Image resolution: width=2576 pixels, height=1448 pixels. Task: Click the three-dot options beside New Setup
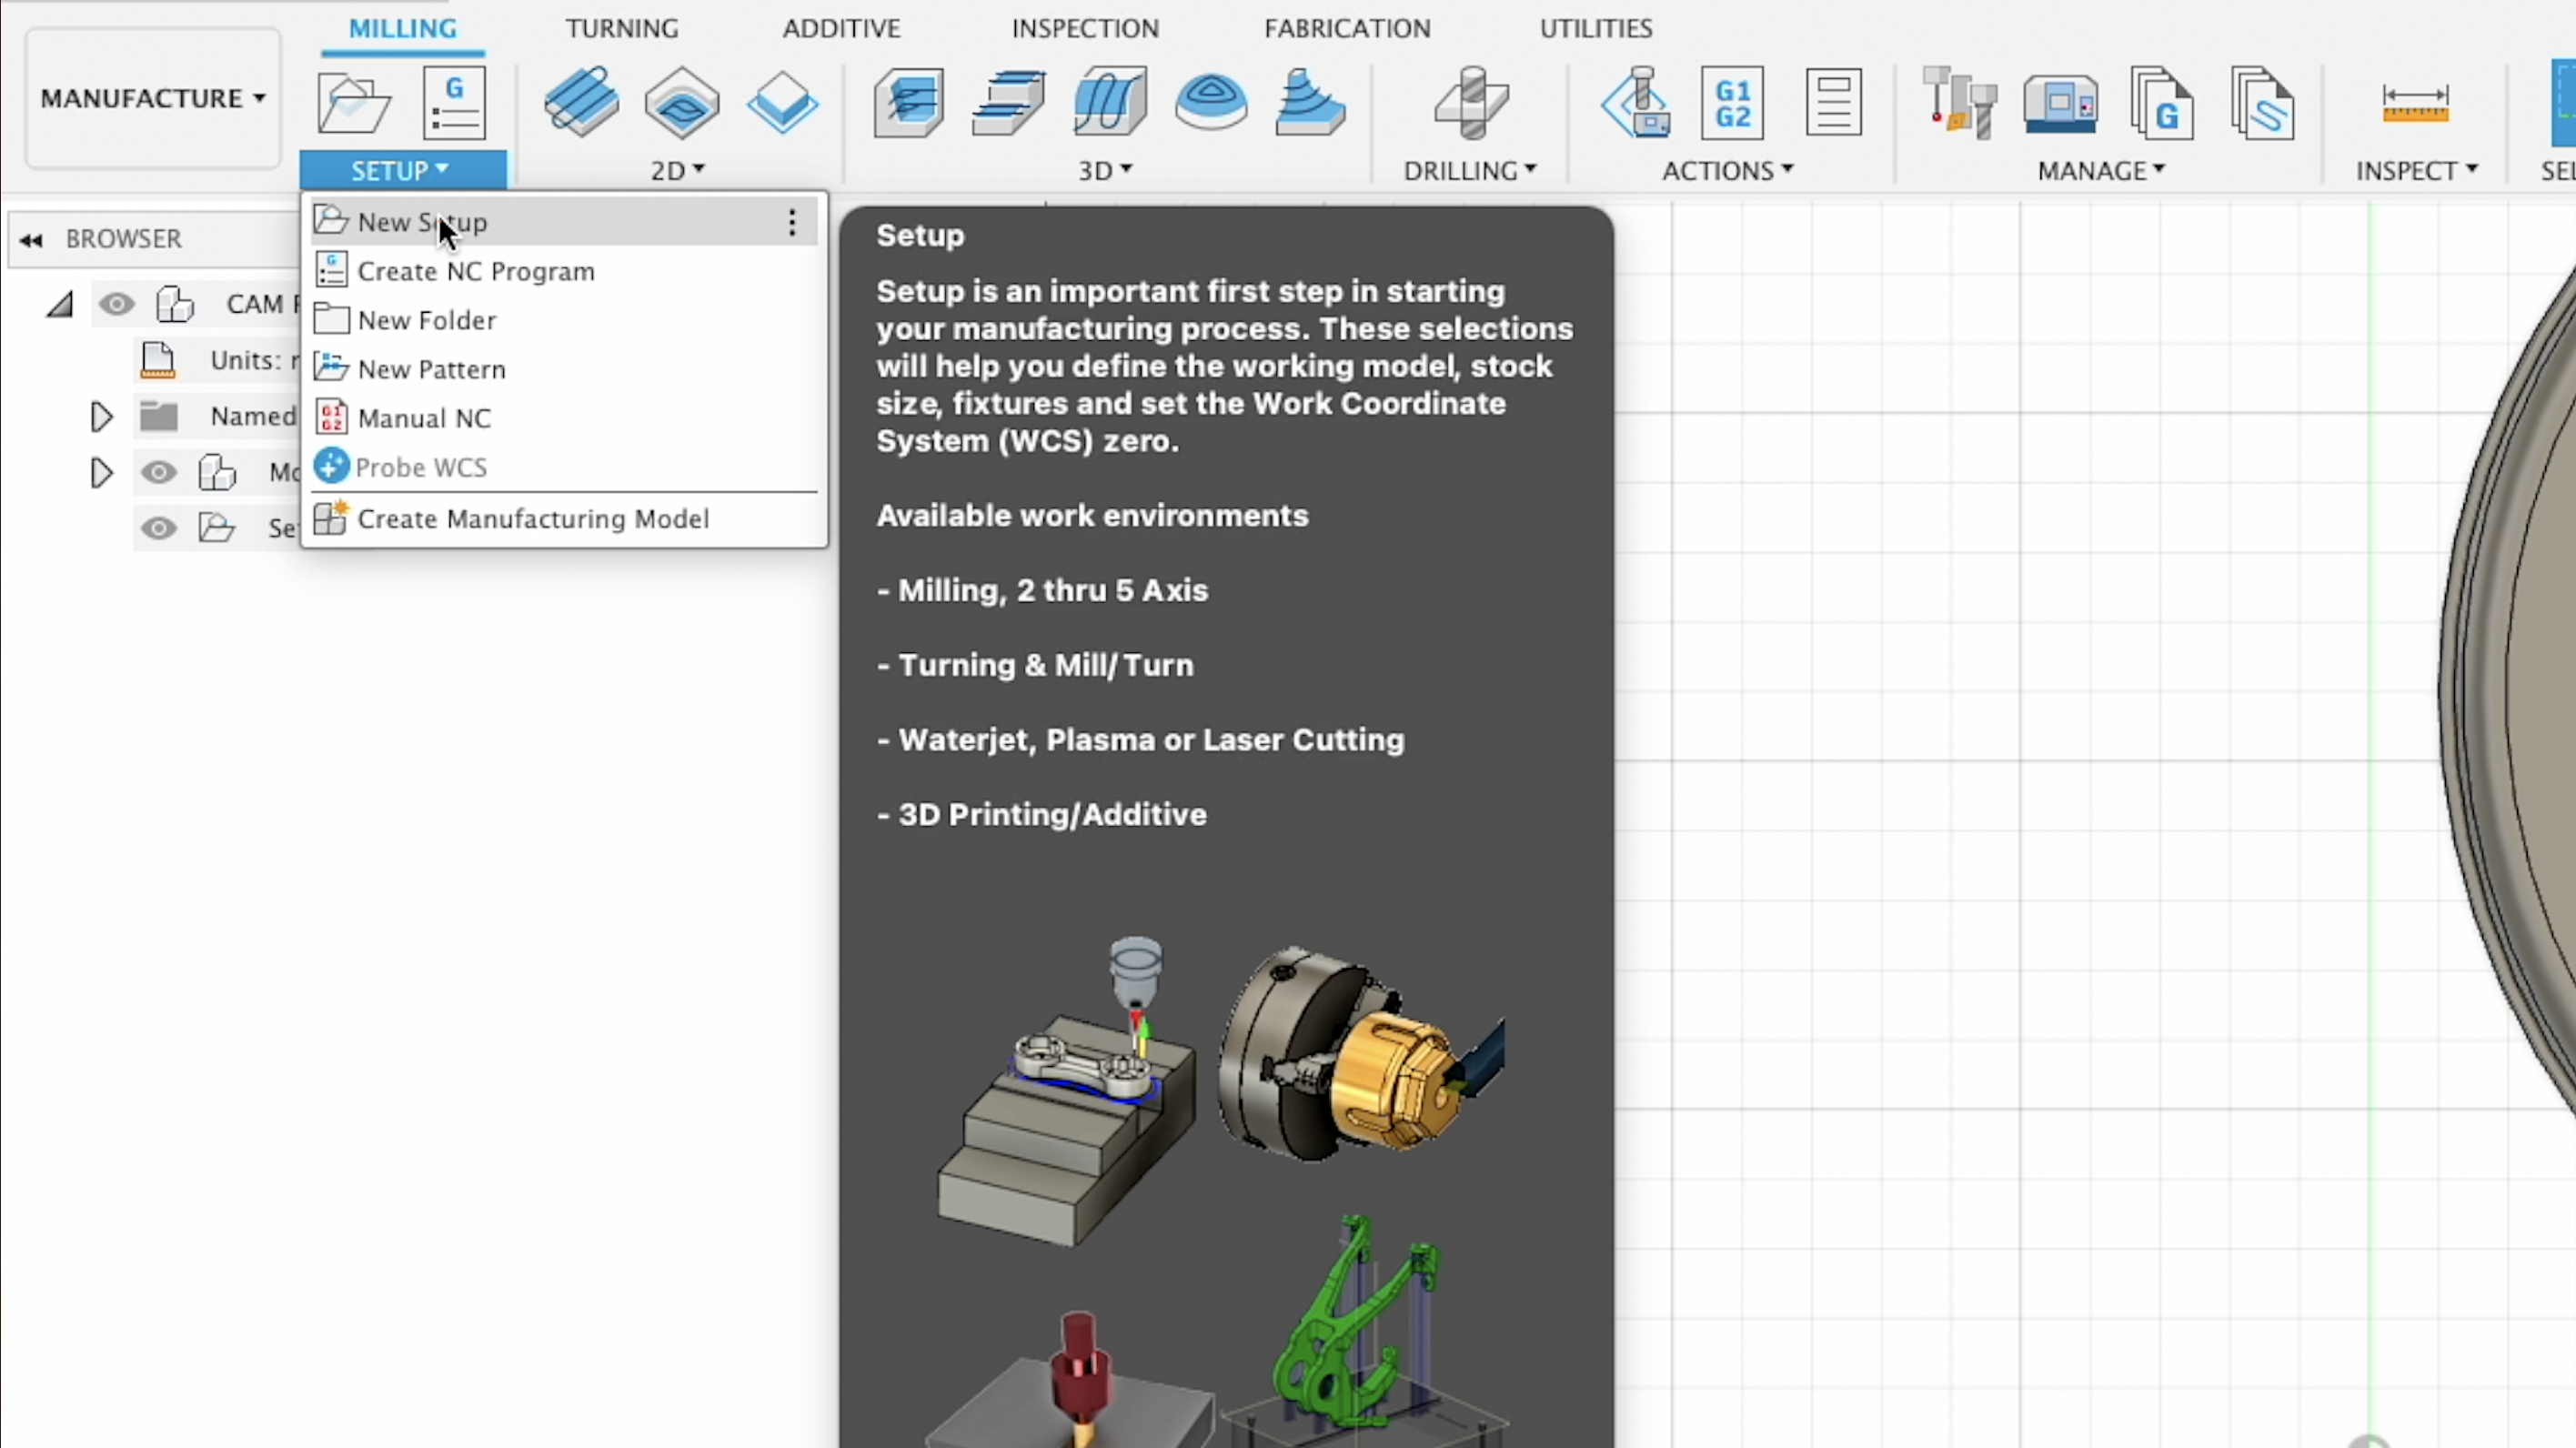tap(791, 222)
